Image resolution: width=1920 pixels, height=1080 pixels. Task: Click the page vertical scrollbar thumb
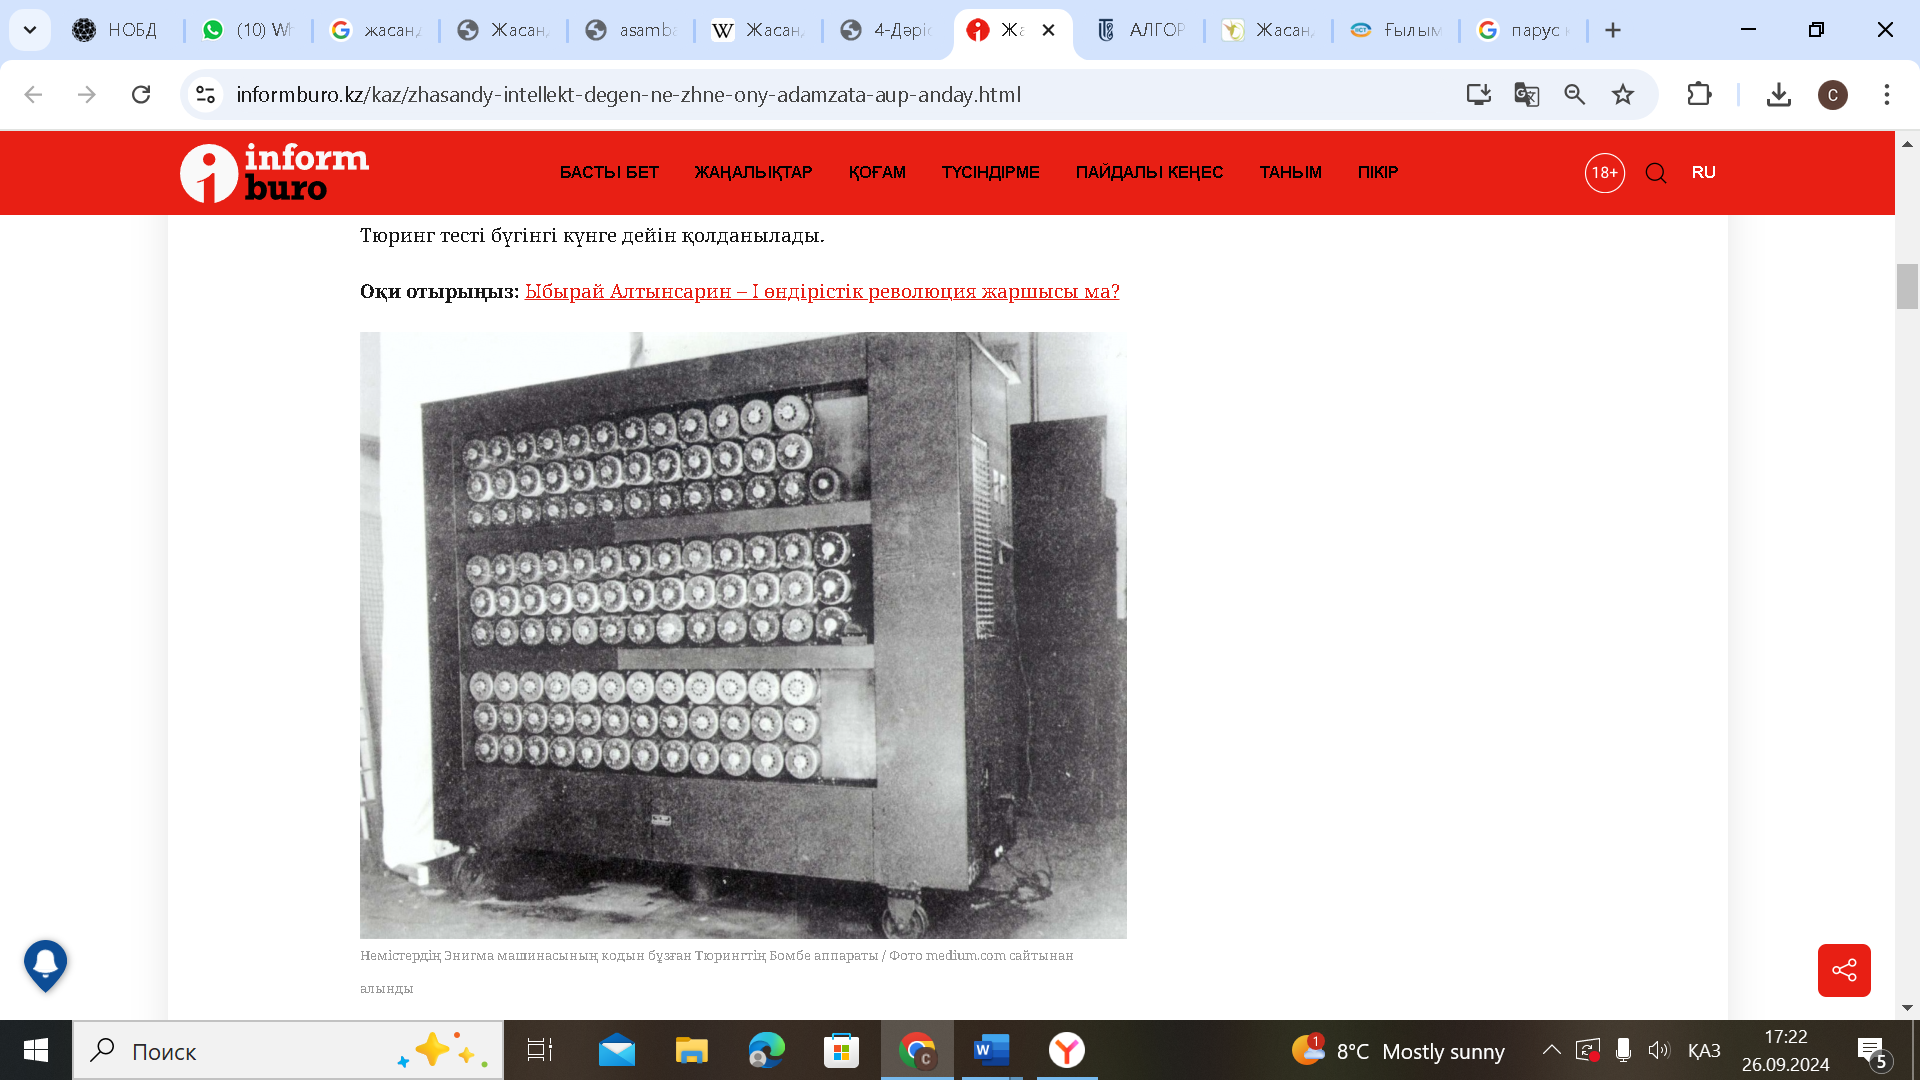coord(1906,287)
